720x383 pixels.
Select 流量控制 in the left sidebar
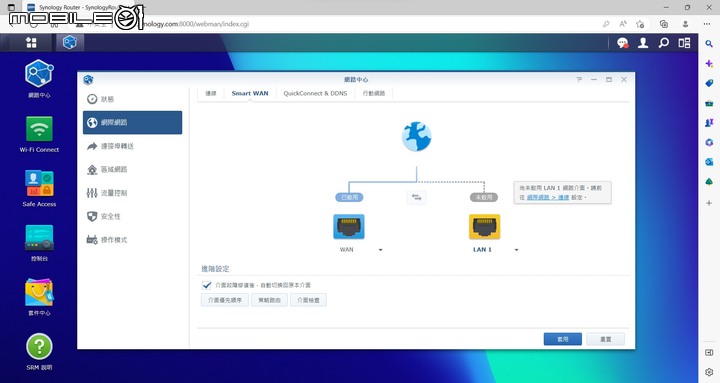tap(132, 193)
